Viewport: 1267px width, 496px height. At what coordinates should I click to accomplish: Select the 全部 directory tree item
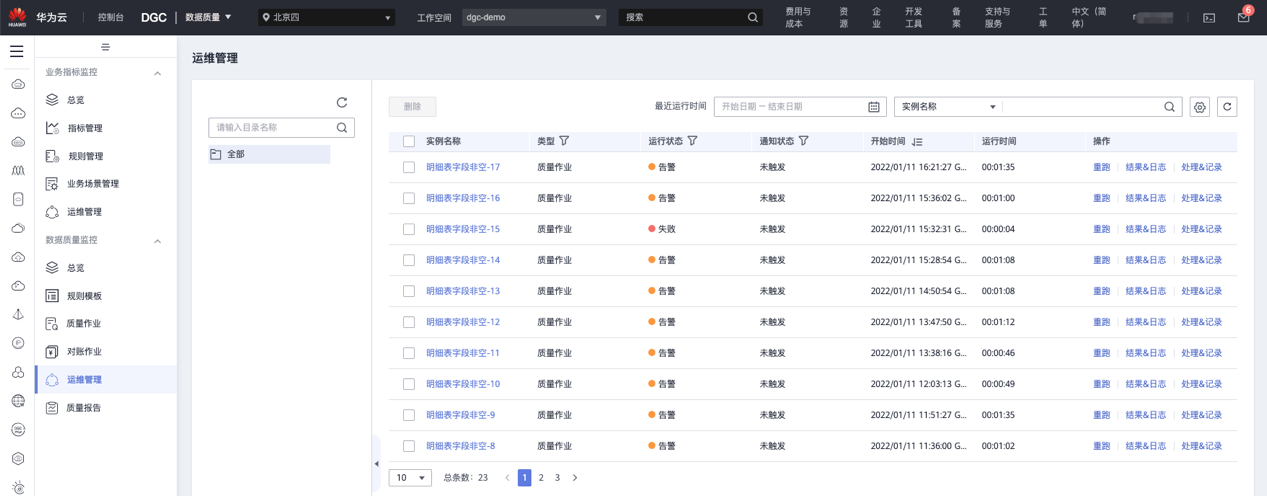coord(269,154)
